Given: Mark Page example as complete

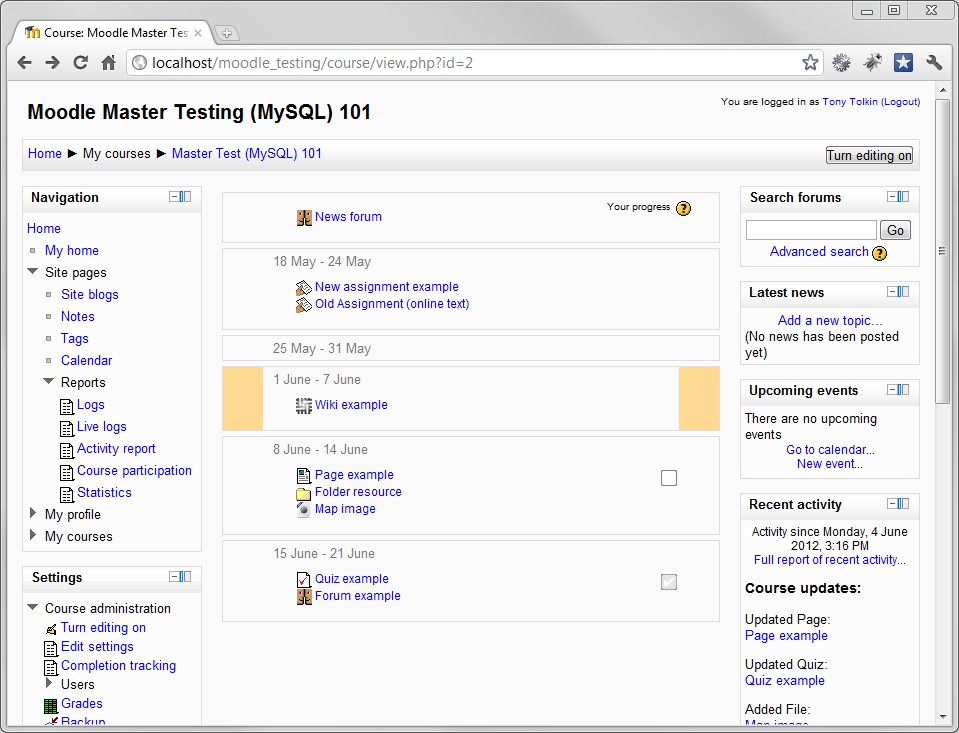Looking at the screenshot, I should 669,478.
